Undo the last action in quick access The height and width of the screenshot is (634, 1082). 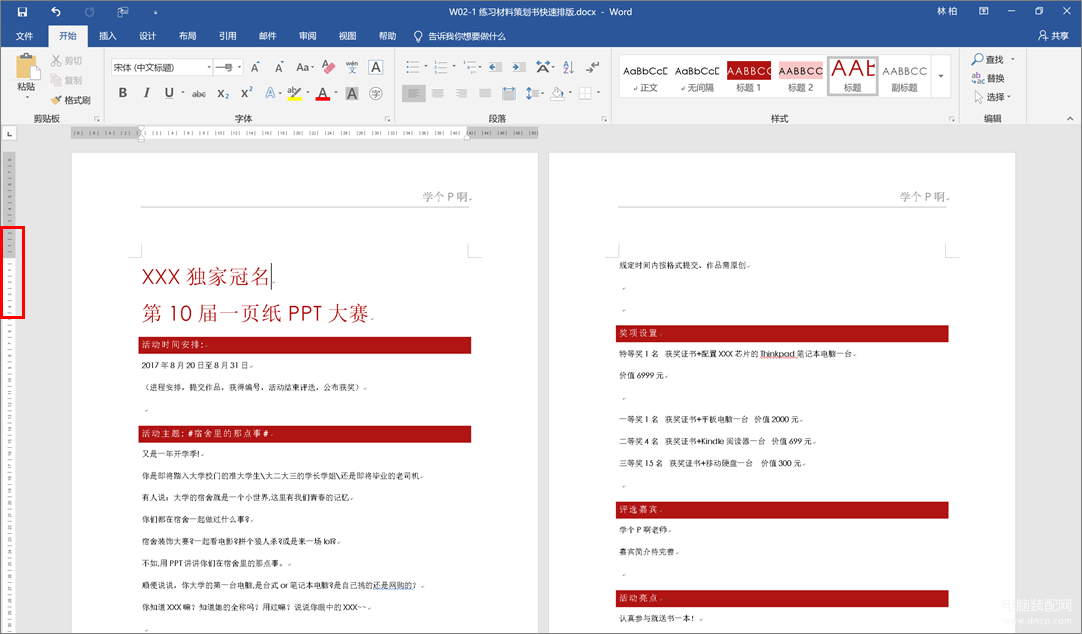point(56,12)
